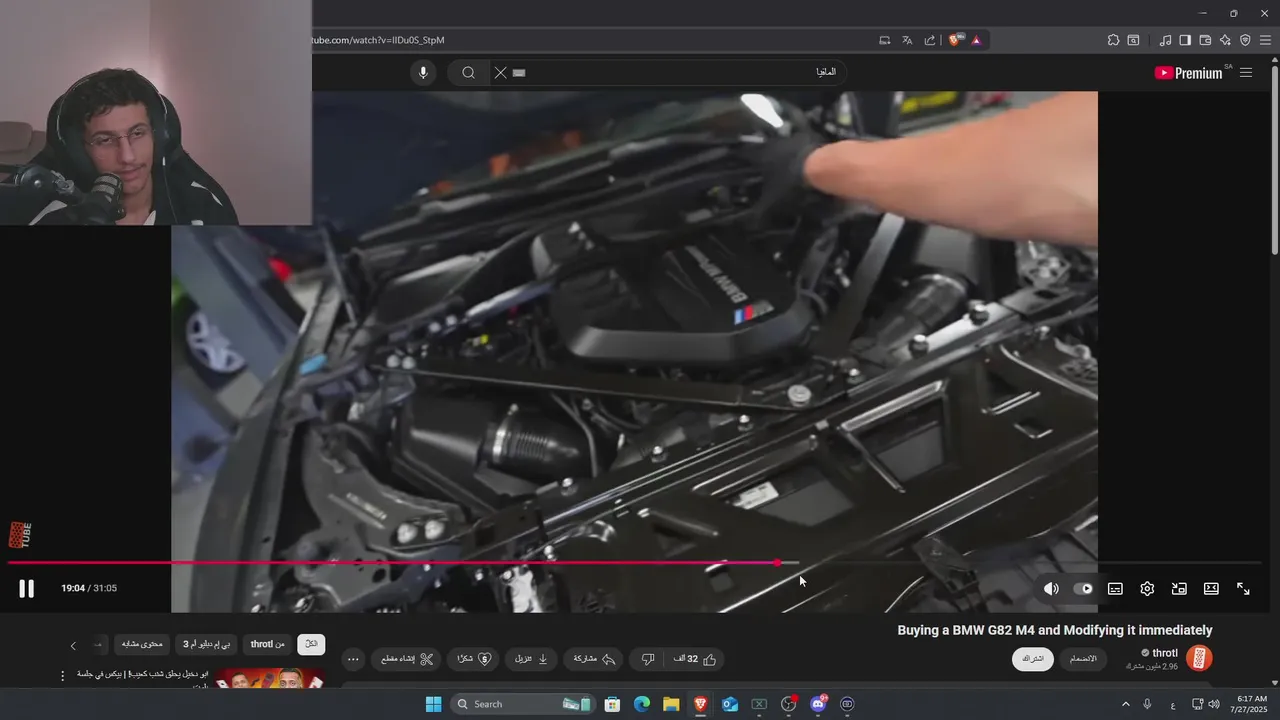Image resolution: width=1280 pixels, height=720 pixels.
Task: Click the page vertical scrollbar
Action: 1274,160
